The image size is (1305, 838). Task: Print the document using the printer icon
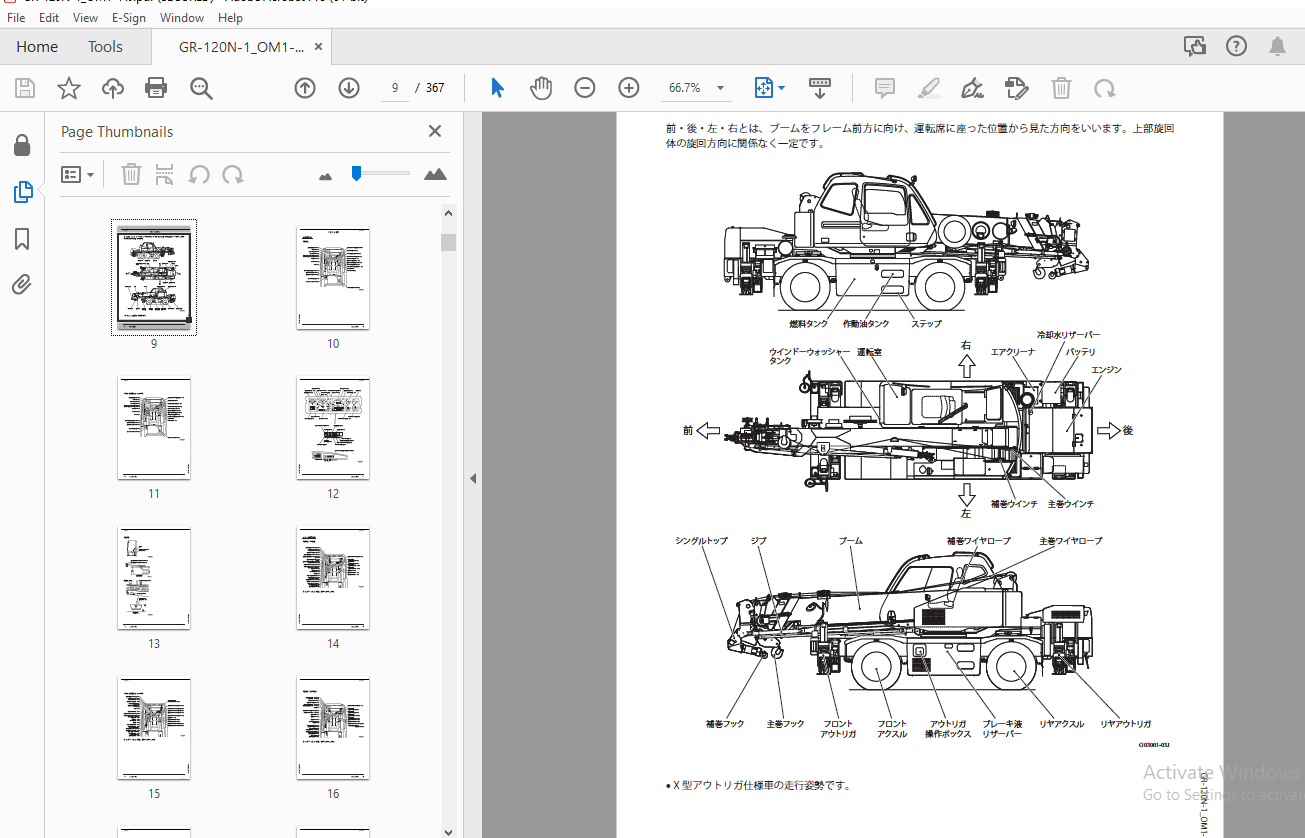(156, 88)
